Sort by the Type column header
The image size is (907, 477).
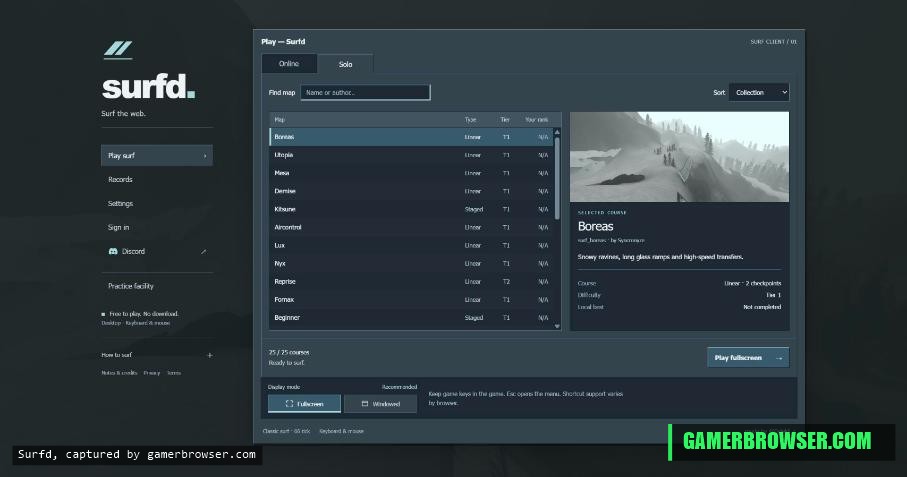(470, 120)
